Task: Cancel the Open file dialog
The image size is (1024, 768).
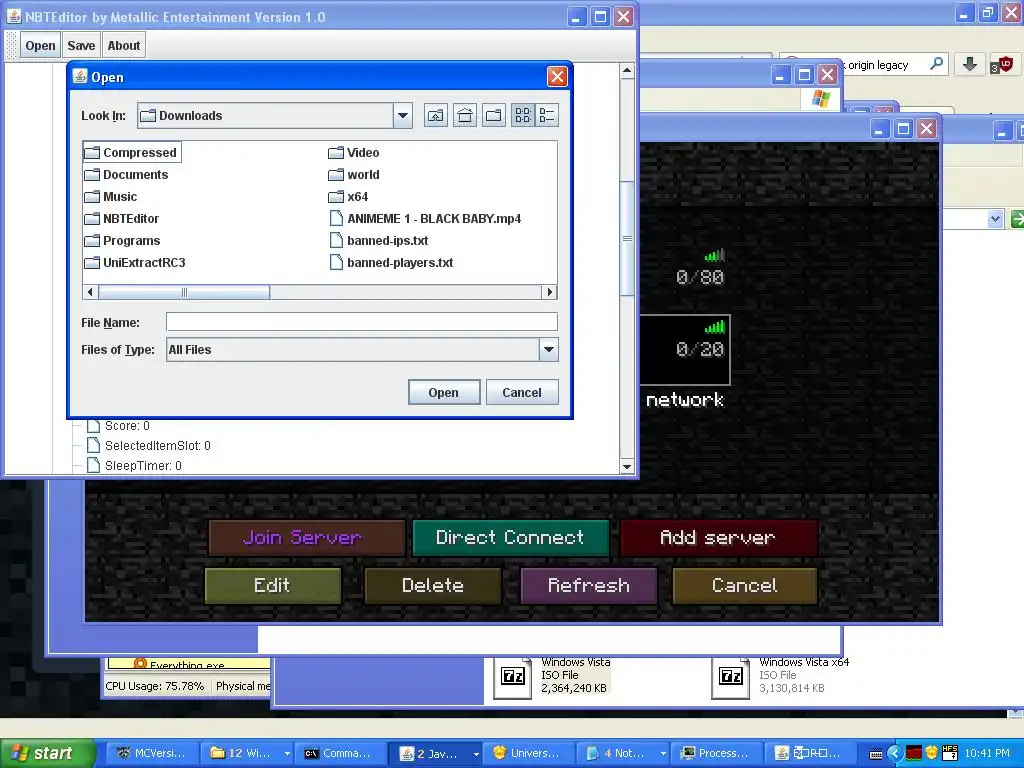Action: (x=522, y=392)
